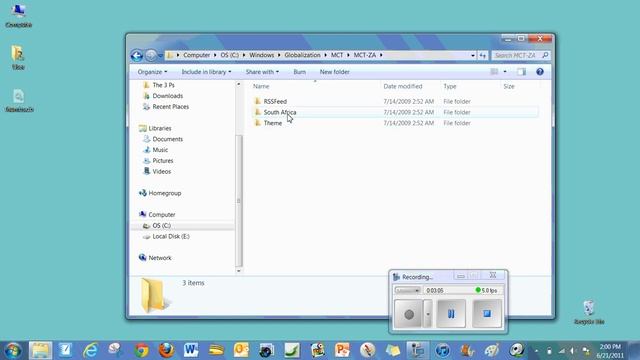Pause the screen recording

coord(451,314)
